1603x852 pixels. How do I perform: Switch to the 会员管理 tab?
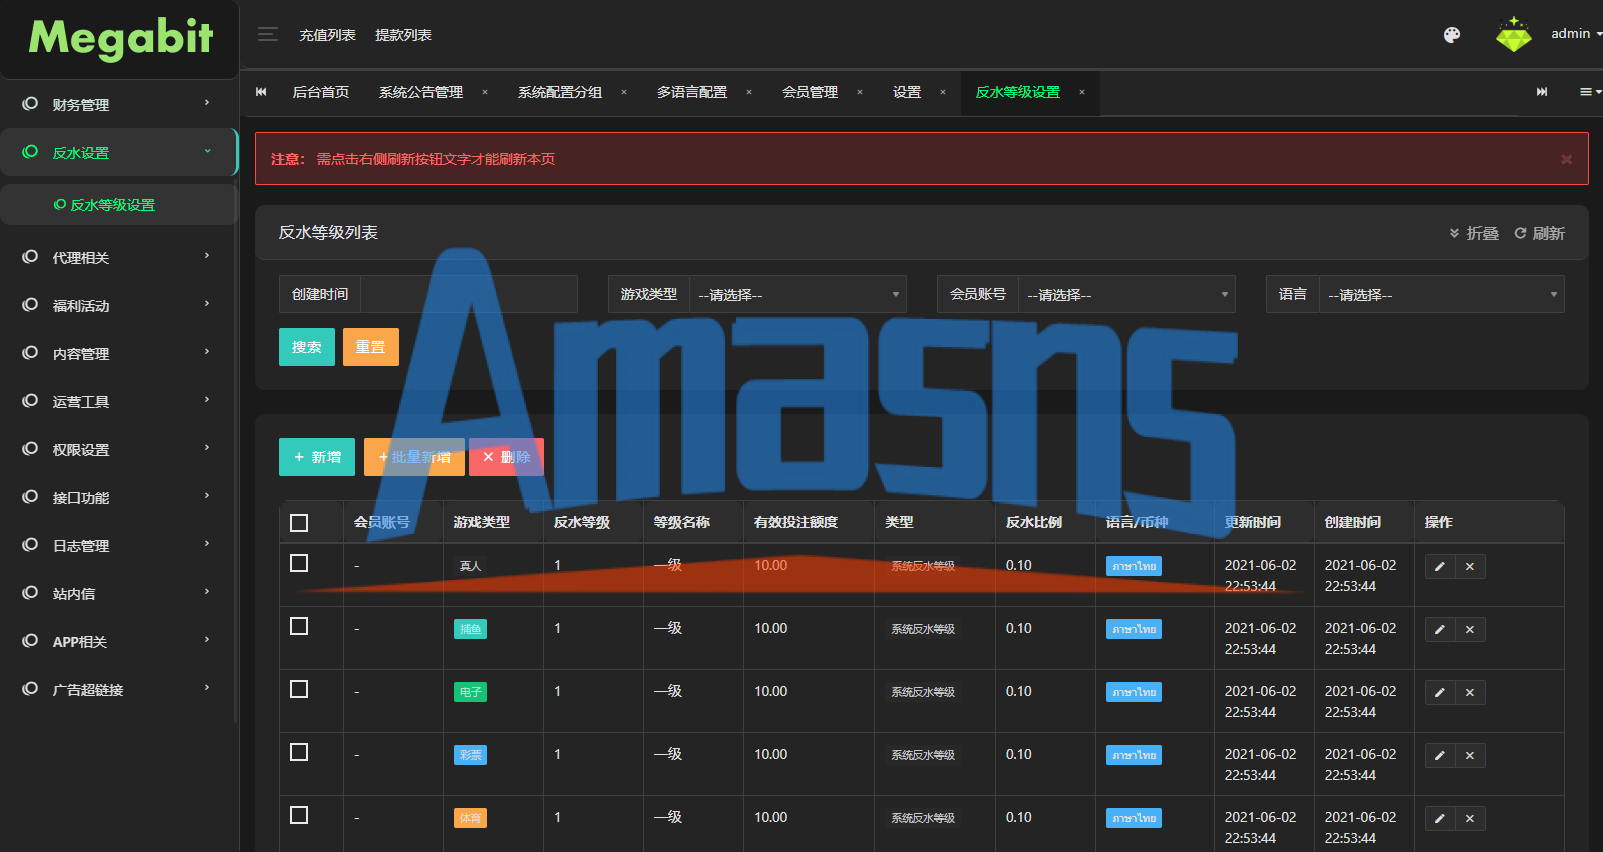810,92
